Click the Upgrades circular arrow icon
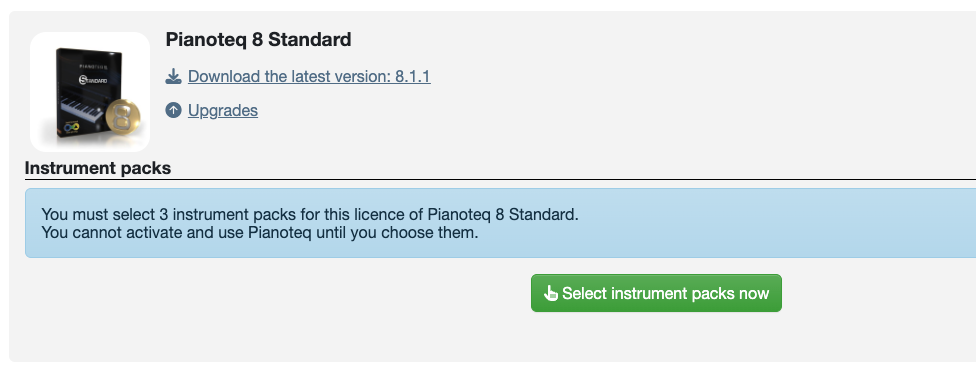The image size is (976, 373). tap(173, 110)
